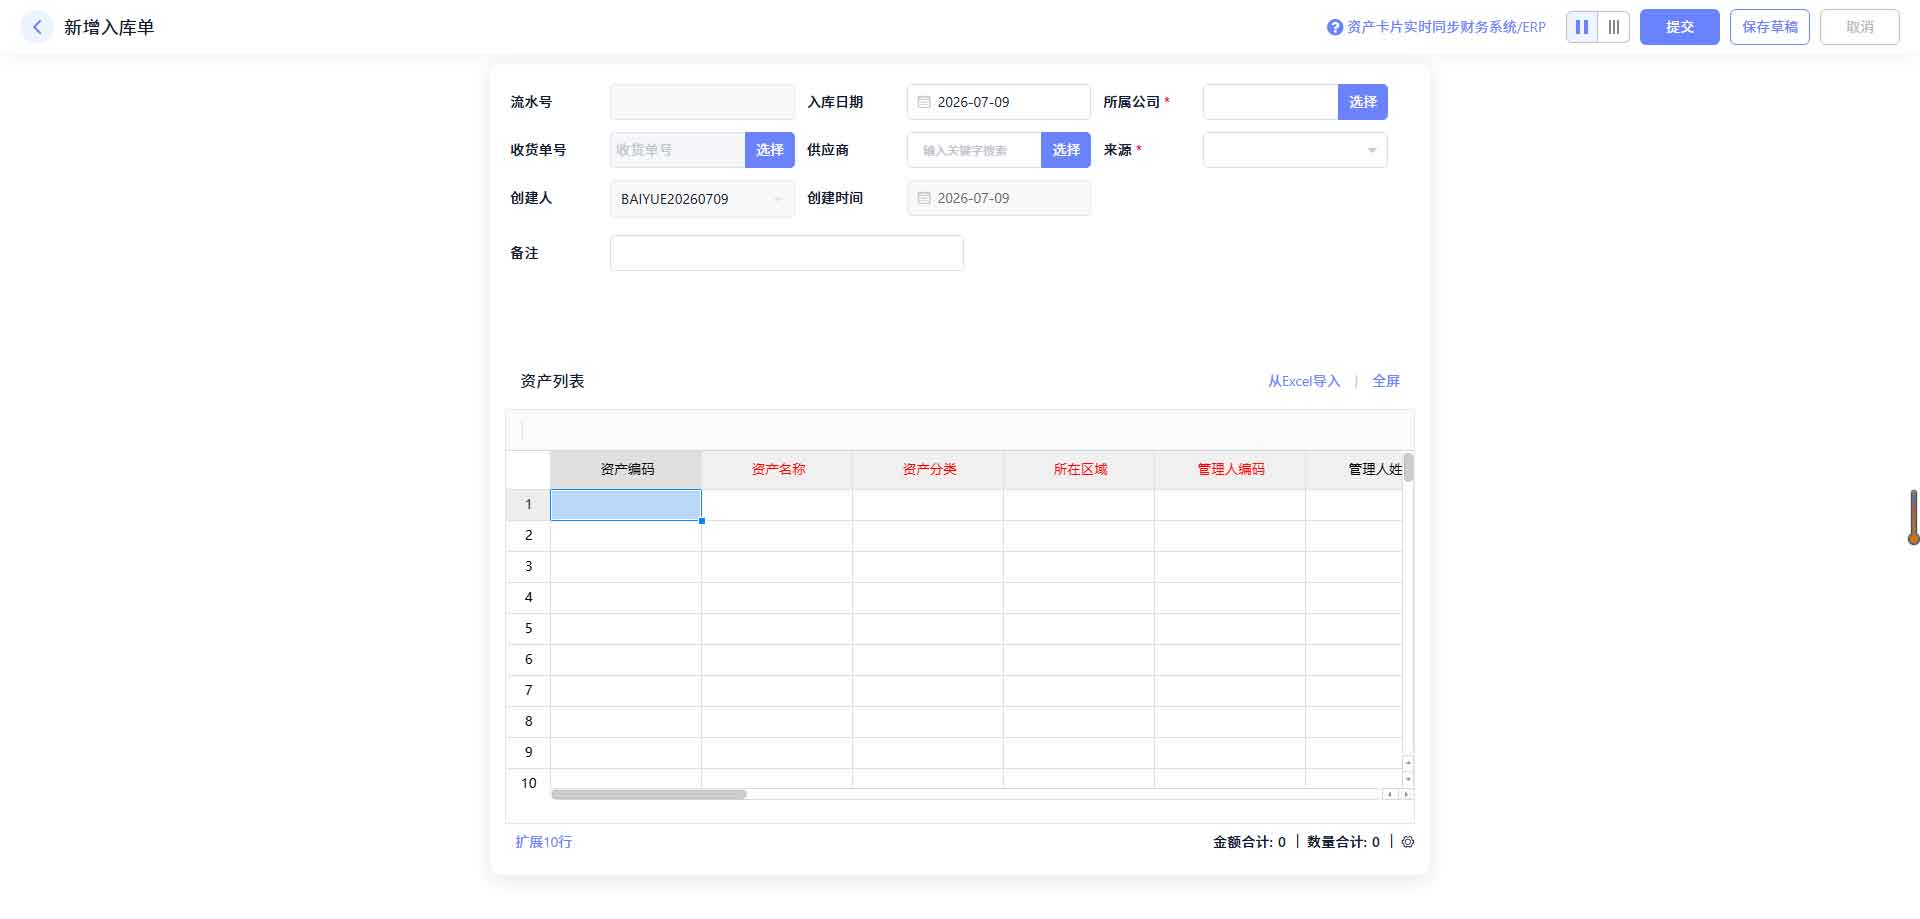Image resolution: width=1920 pixels, height=919 pixels.
Task: Click the 资产名称 cell in row 2
Action: coord(777,536)
